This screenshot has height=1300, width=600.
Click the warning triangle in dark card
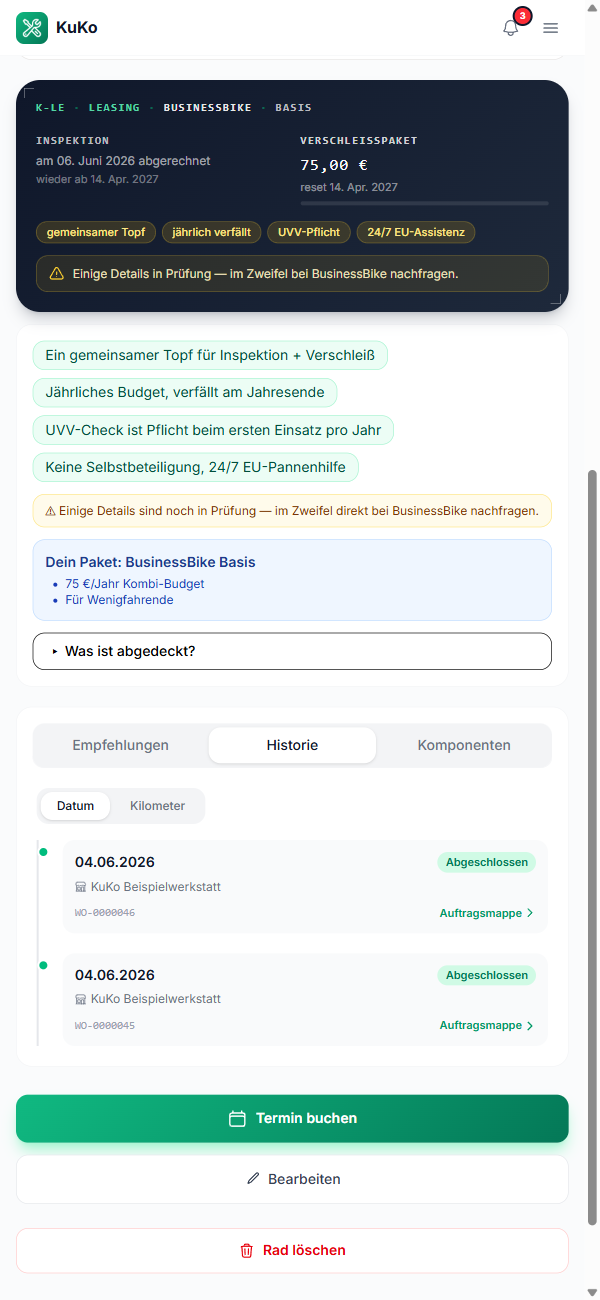(56, 273)
